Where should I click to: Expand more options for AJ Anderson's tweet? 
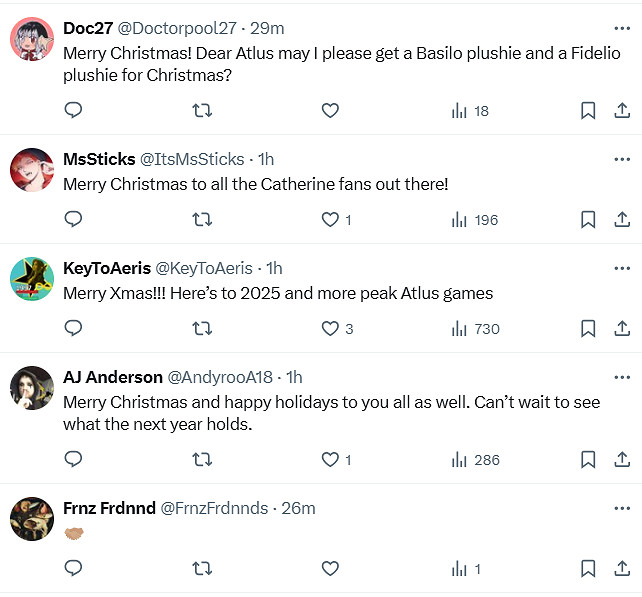[x=622, y=377]
